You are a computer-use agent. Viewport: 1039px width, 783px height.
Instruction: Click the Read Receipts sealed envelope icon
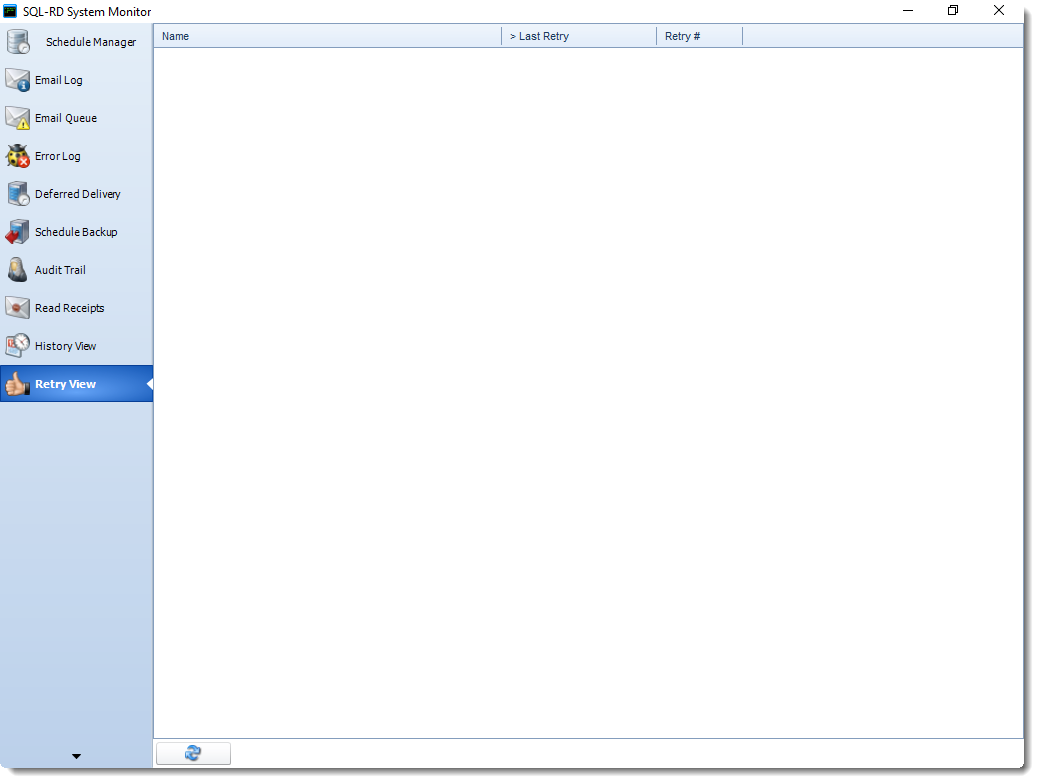click(18, 308)
